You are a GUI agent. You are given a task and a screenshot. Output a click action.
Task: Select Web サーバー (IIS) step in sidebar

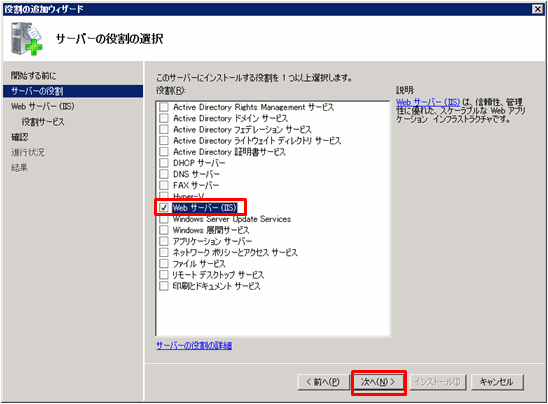coord(42,106)
